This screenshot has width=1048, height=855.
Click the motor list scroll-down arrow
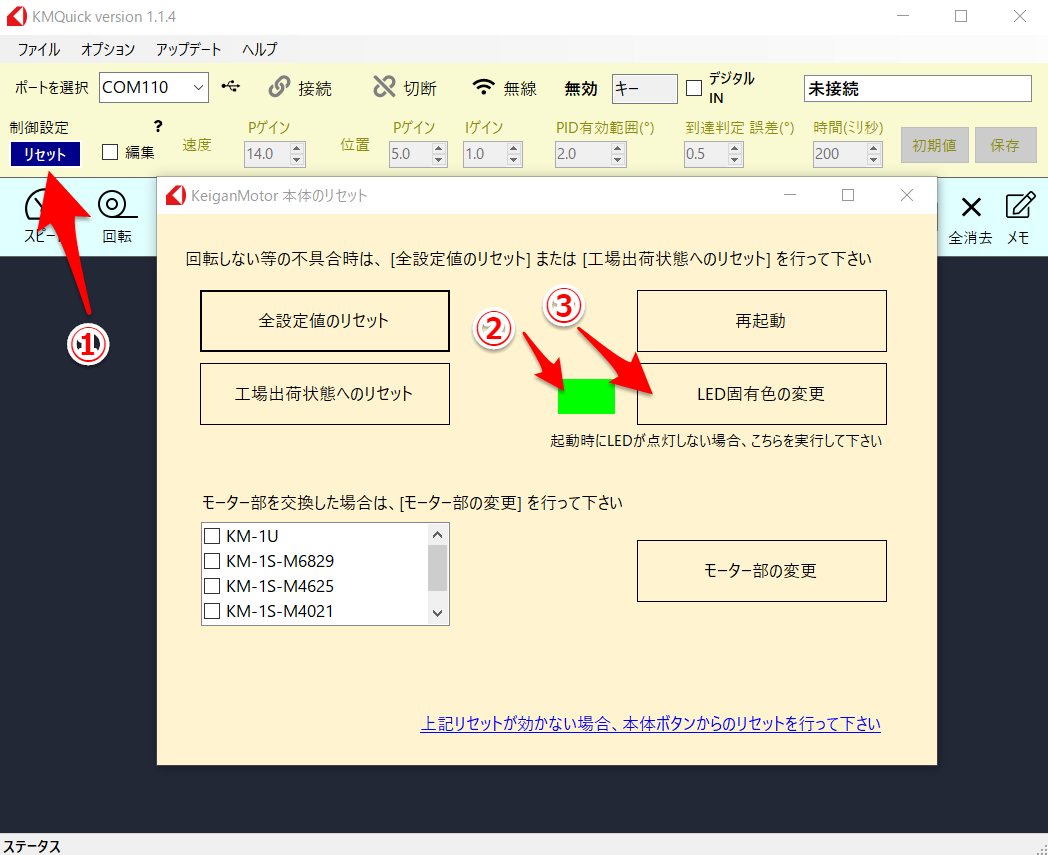click(x=438, y=613)
